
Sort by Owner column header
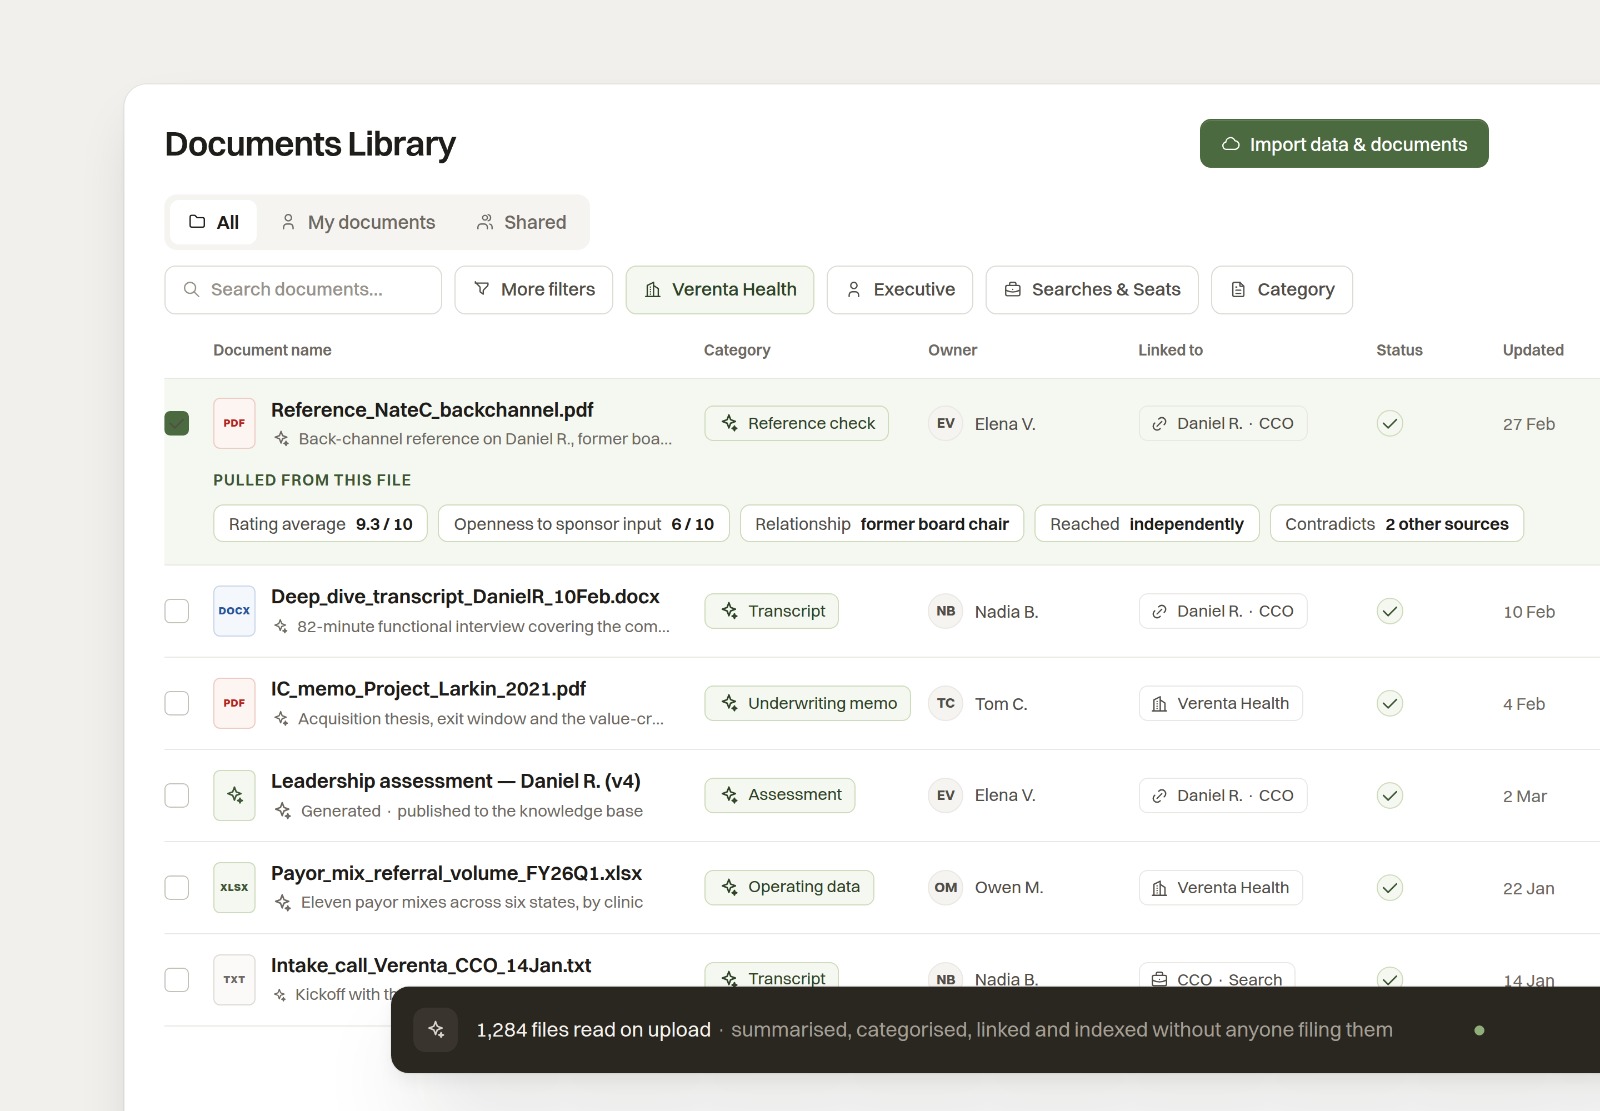pyautogui.click(x=952, y=350)
